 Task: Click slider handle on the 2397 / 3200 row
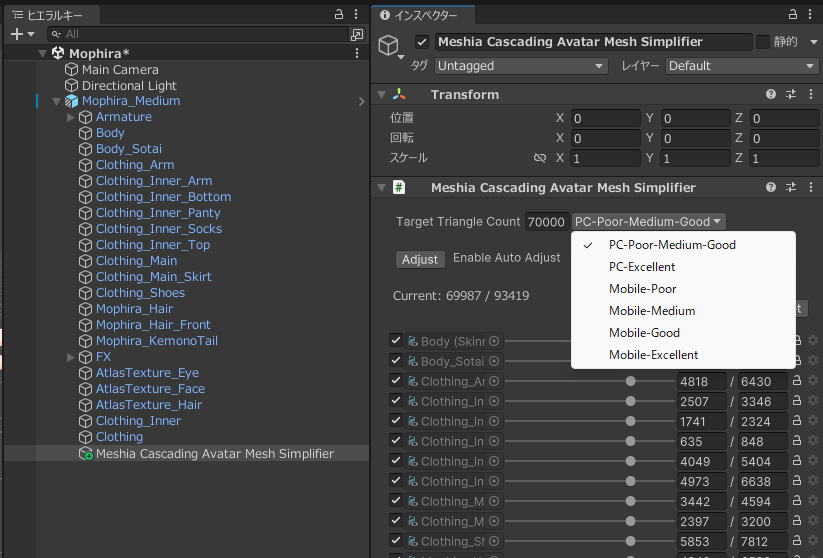coord(630,521)
